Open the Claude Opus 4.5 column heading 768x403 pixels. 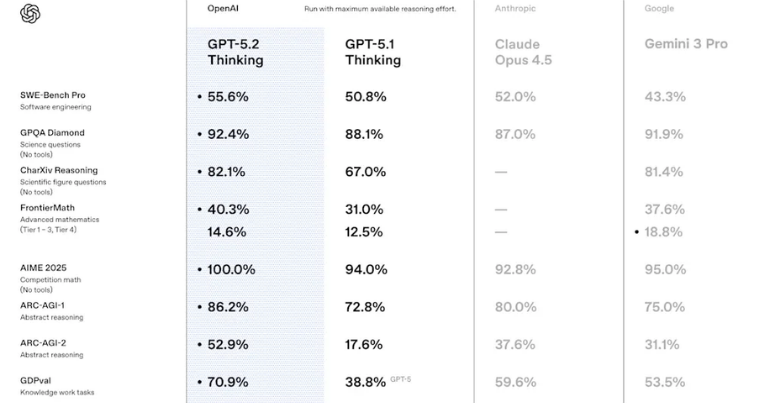[x=524, y=52]
